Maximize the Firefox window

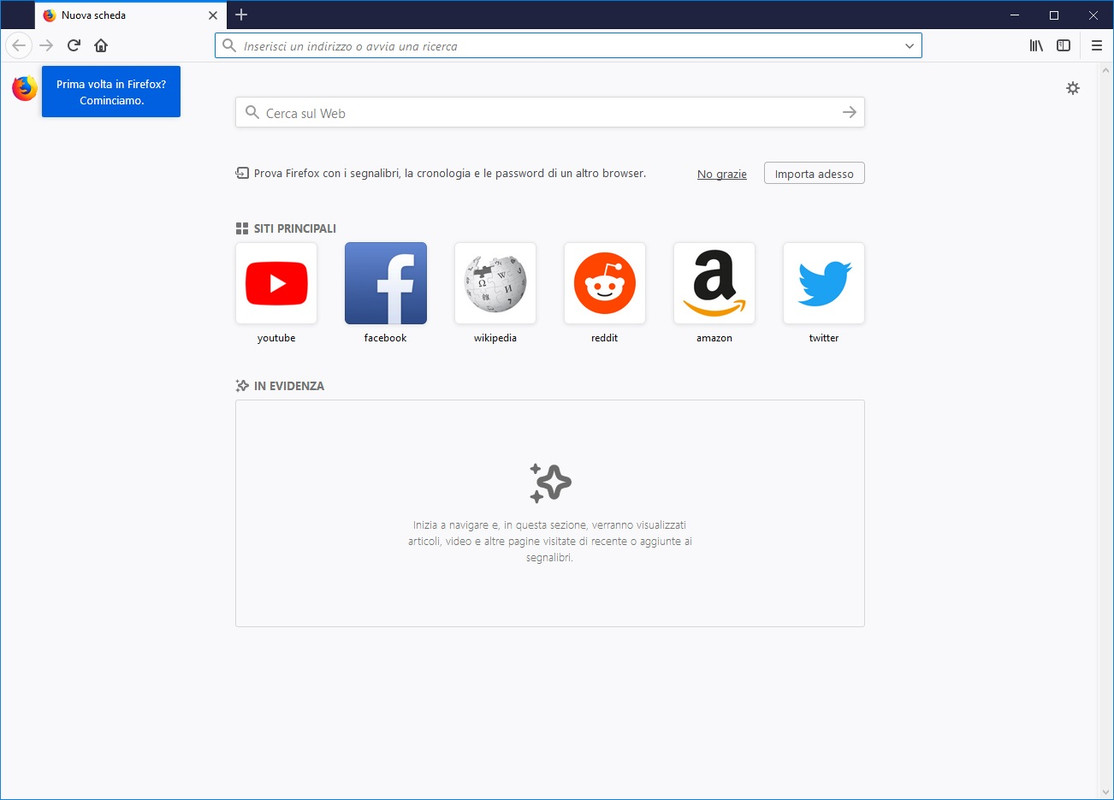click(x=1054, y=15)
